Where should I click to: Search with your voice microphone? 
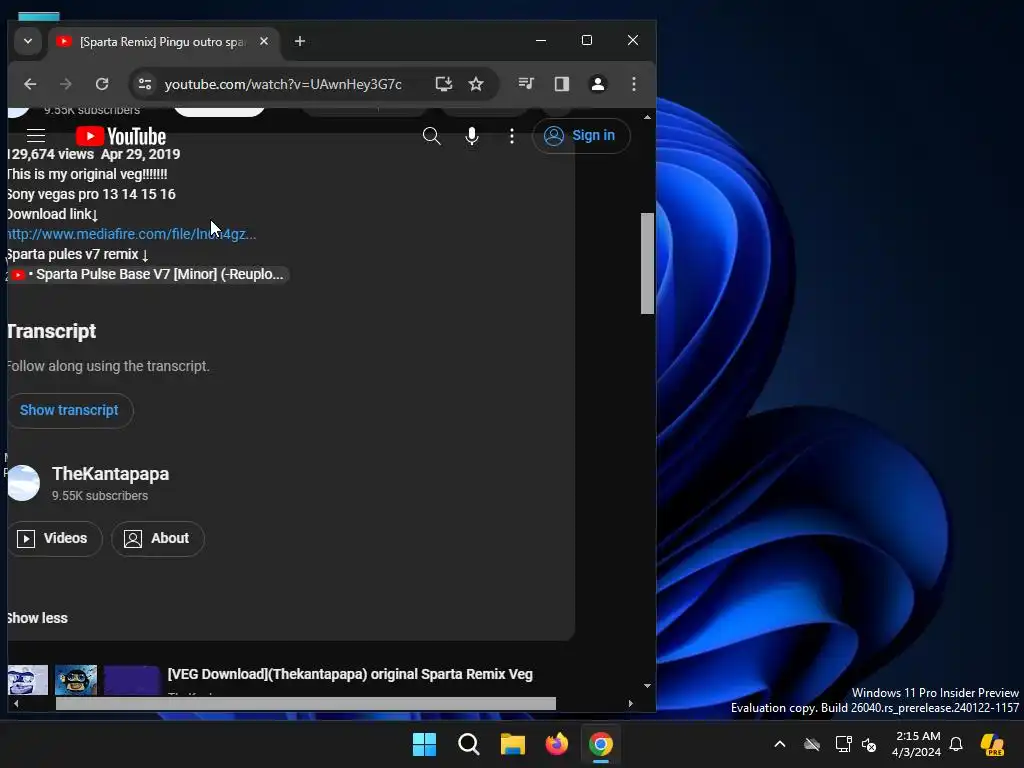click(x=472, y=136)
